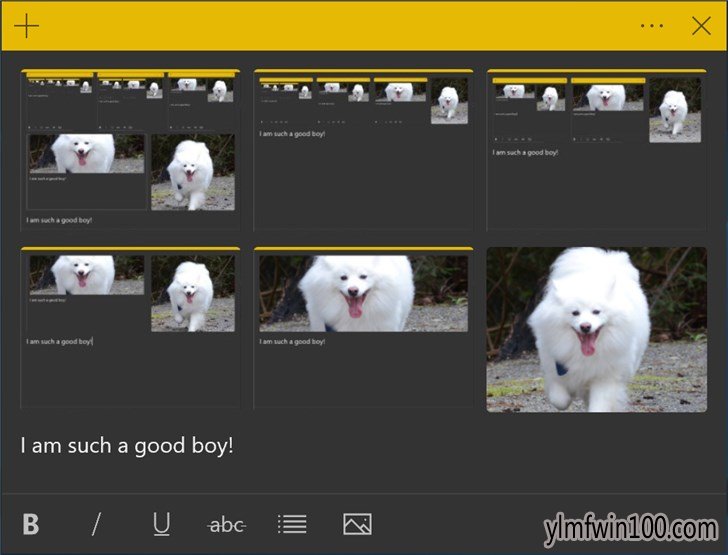Insert an image into the note

point(357,524)
